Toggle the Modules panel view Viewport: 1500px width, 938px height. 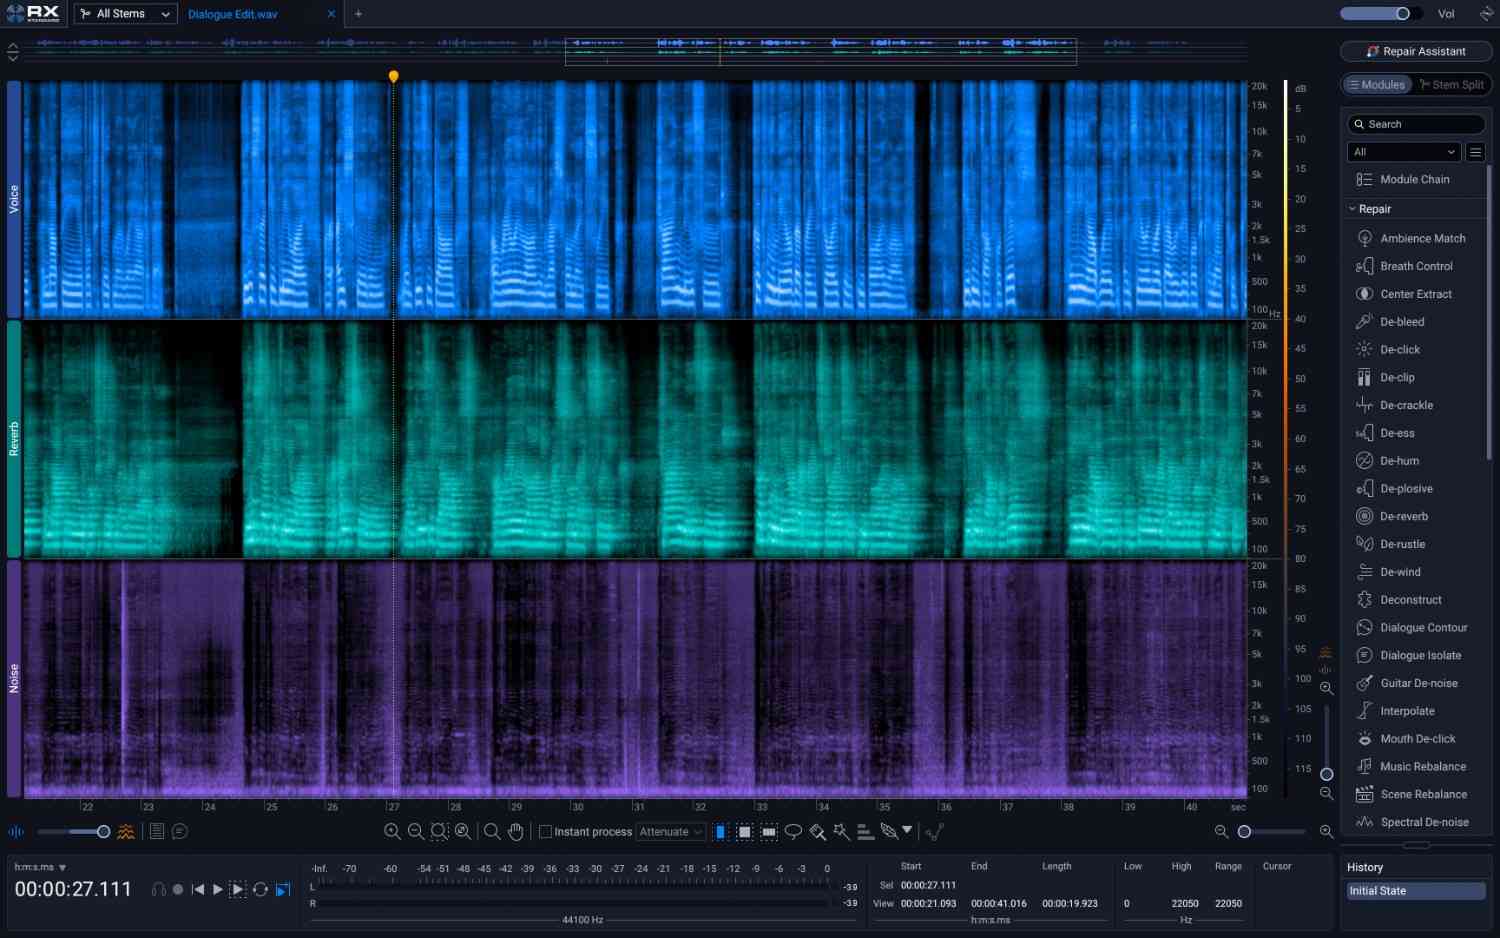(1376, 85)
